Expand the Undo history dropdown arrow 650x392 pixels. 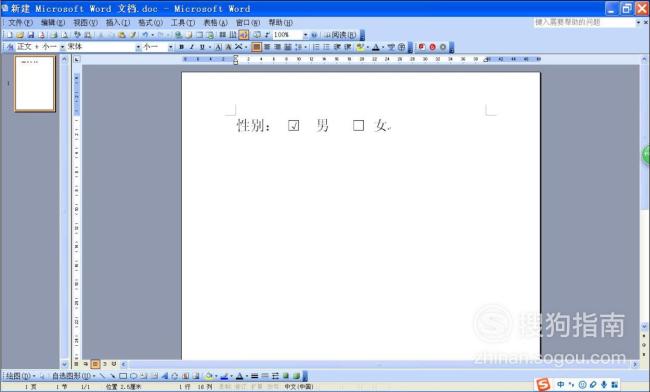tap(152, 35)
